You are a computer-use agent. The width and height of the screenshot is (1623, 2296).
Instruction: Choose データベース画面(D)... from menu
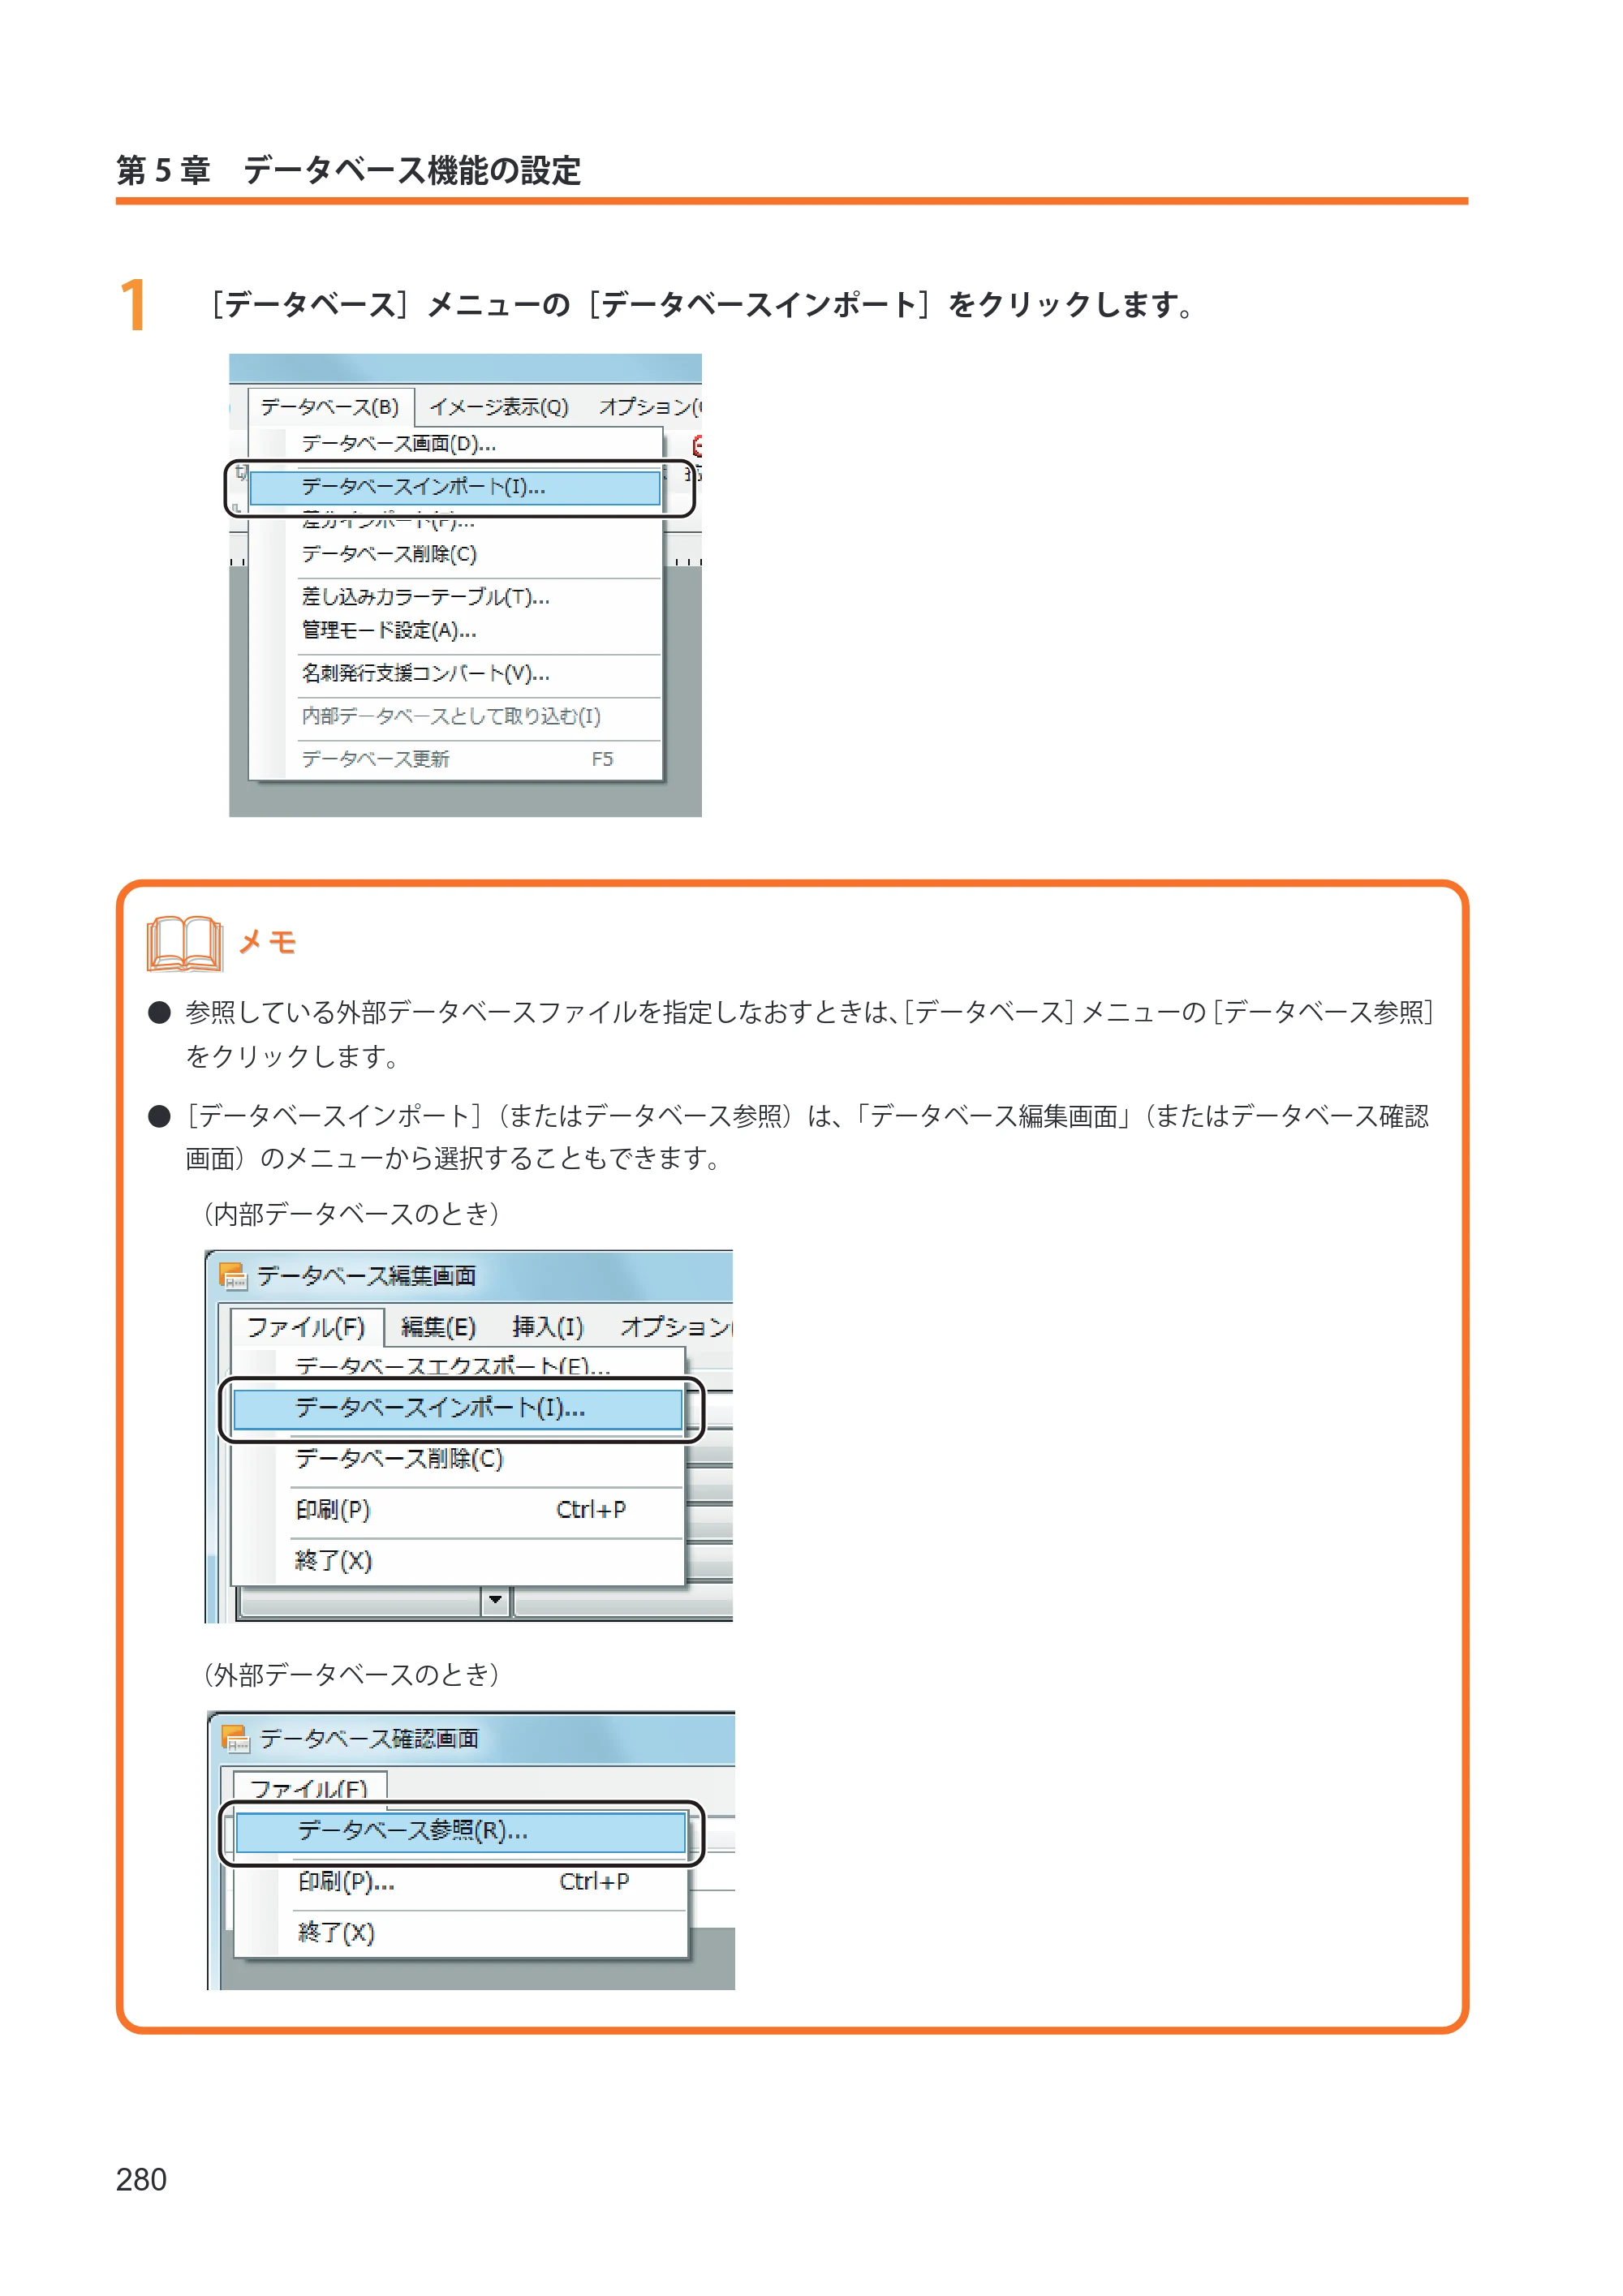(x=455, y=443)
